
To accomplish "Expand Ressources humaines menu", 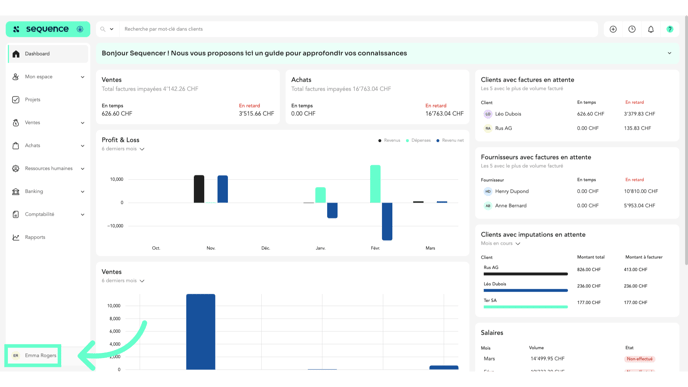I will [x=47, y=168].
